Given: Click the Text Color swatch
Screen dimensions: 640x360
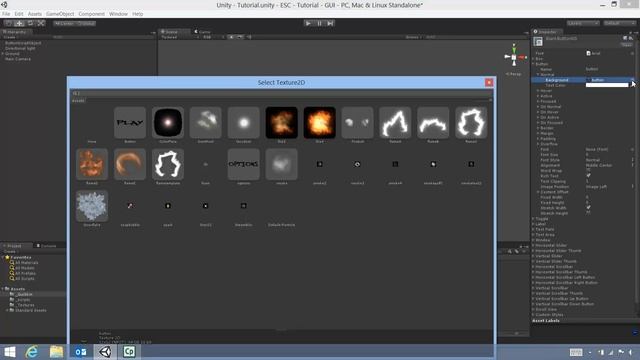Looking at the screenshot, I should click(x=607, y=85).
